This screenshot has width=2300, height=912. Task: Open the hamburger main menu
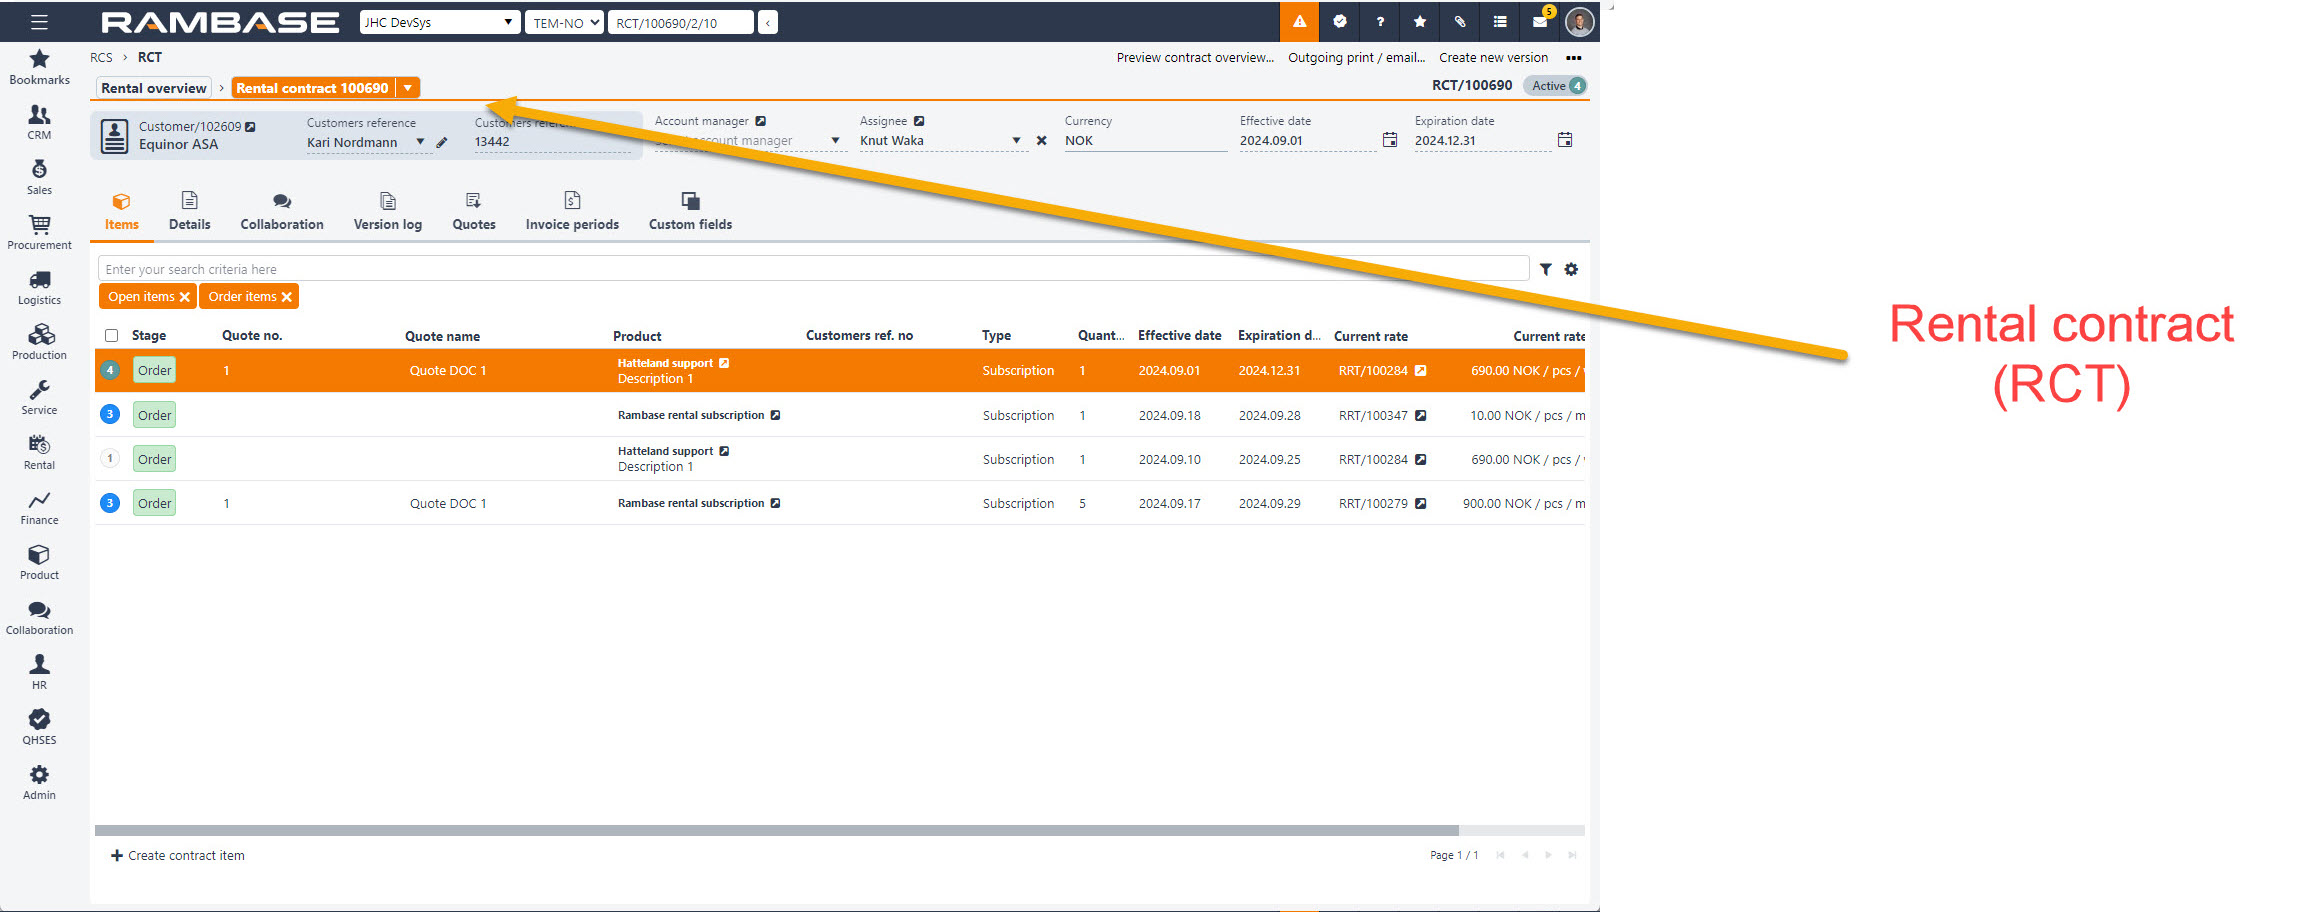39,21
